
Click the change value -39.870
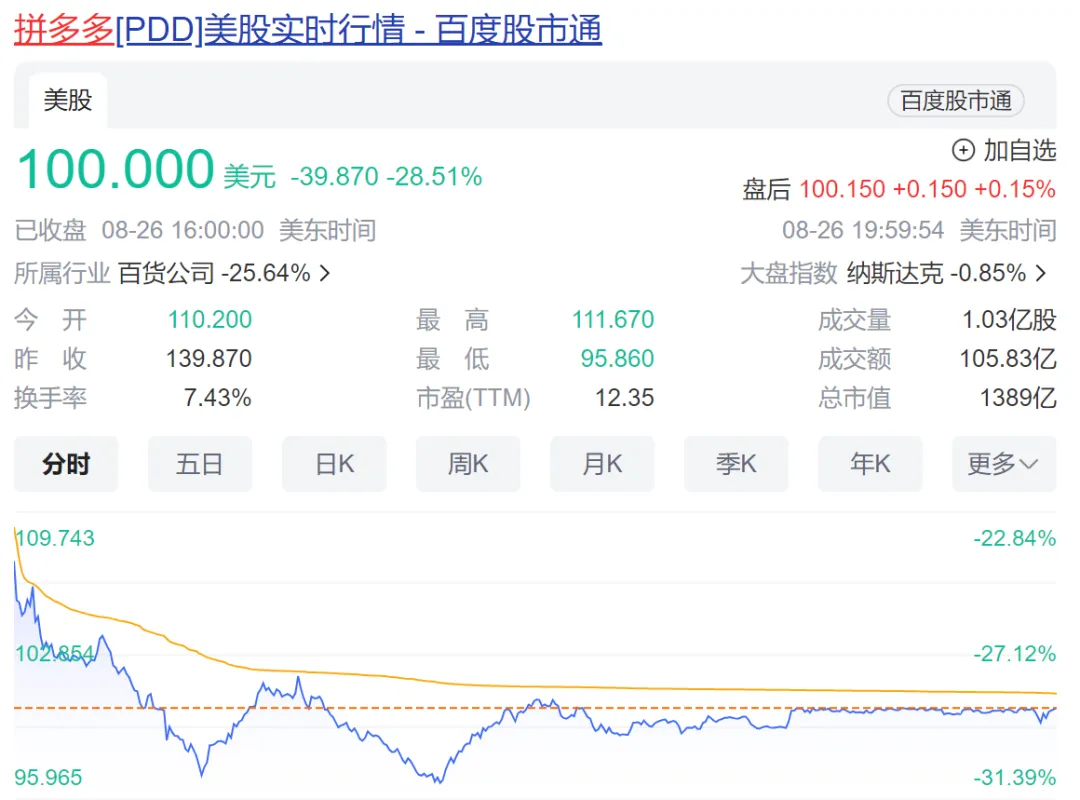click(335, 177)
